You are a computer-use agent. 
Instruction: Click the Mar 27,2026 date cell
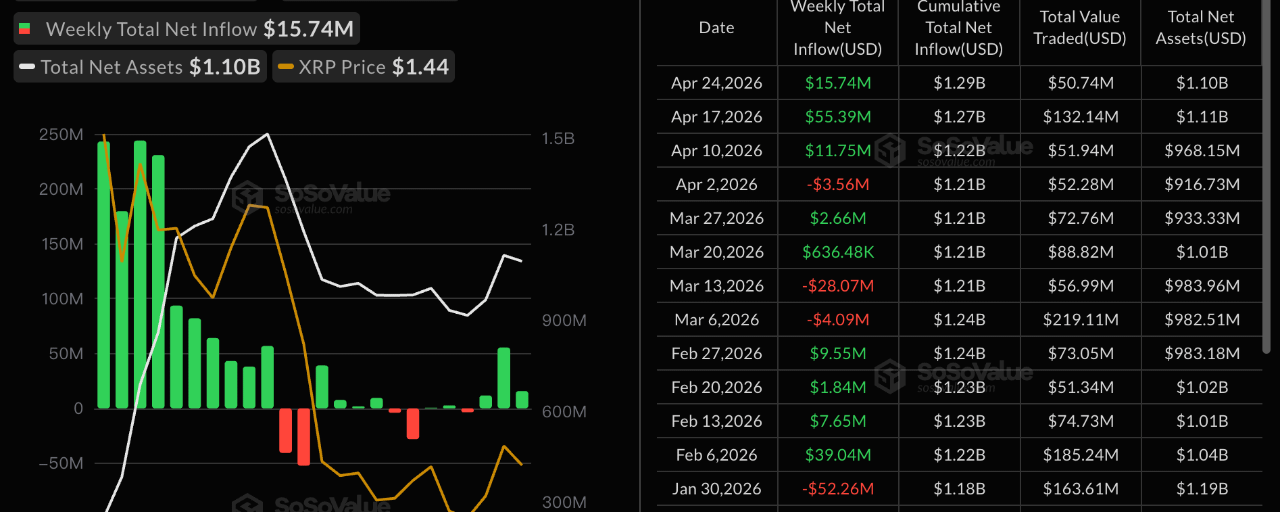[716, 218]
